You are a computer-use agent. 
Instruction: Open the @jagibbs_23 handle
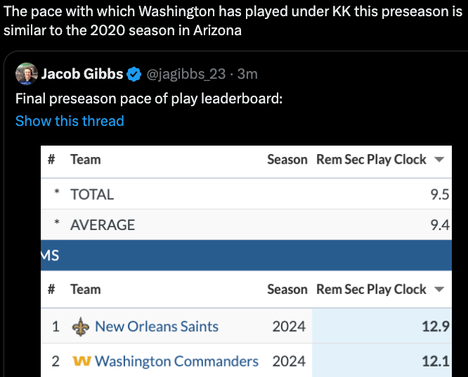[x=186, y=74]
